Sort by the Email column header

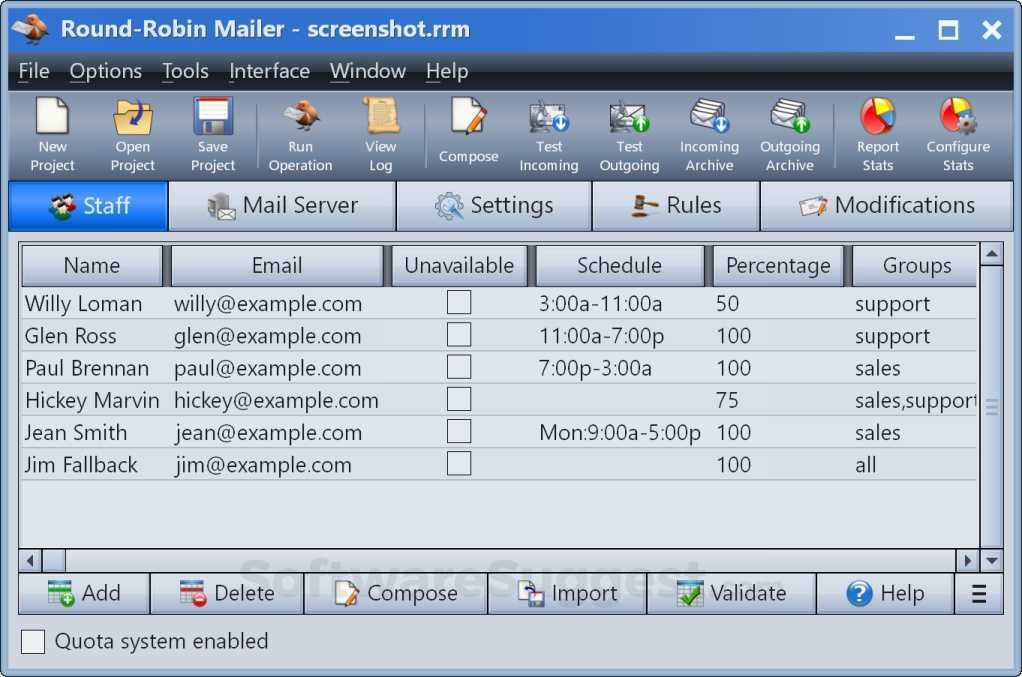pos(277,266)
